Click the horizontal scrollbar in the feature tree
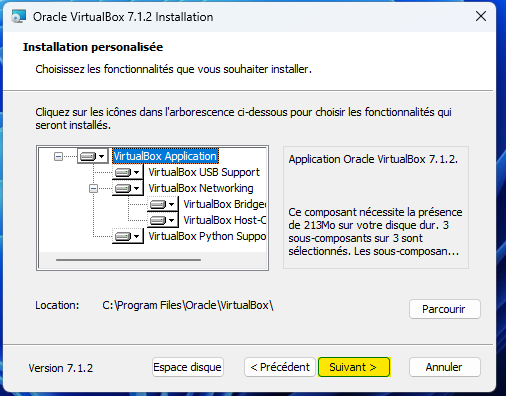The height and width of the screenshot is (396, 506). (x=129, y=260)
